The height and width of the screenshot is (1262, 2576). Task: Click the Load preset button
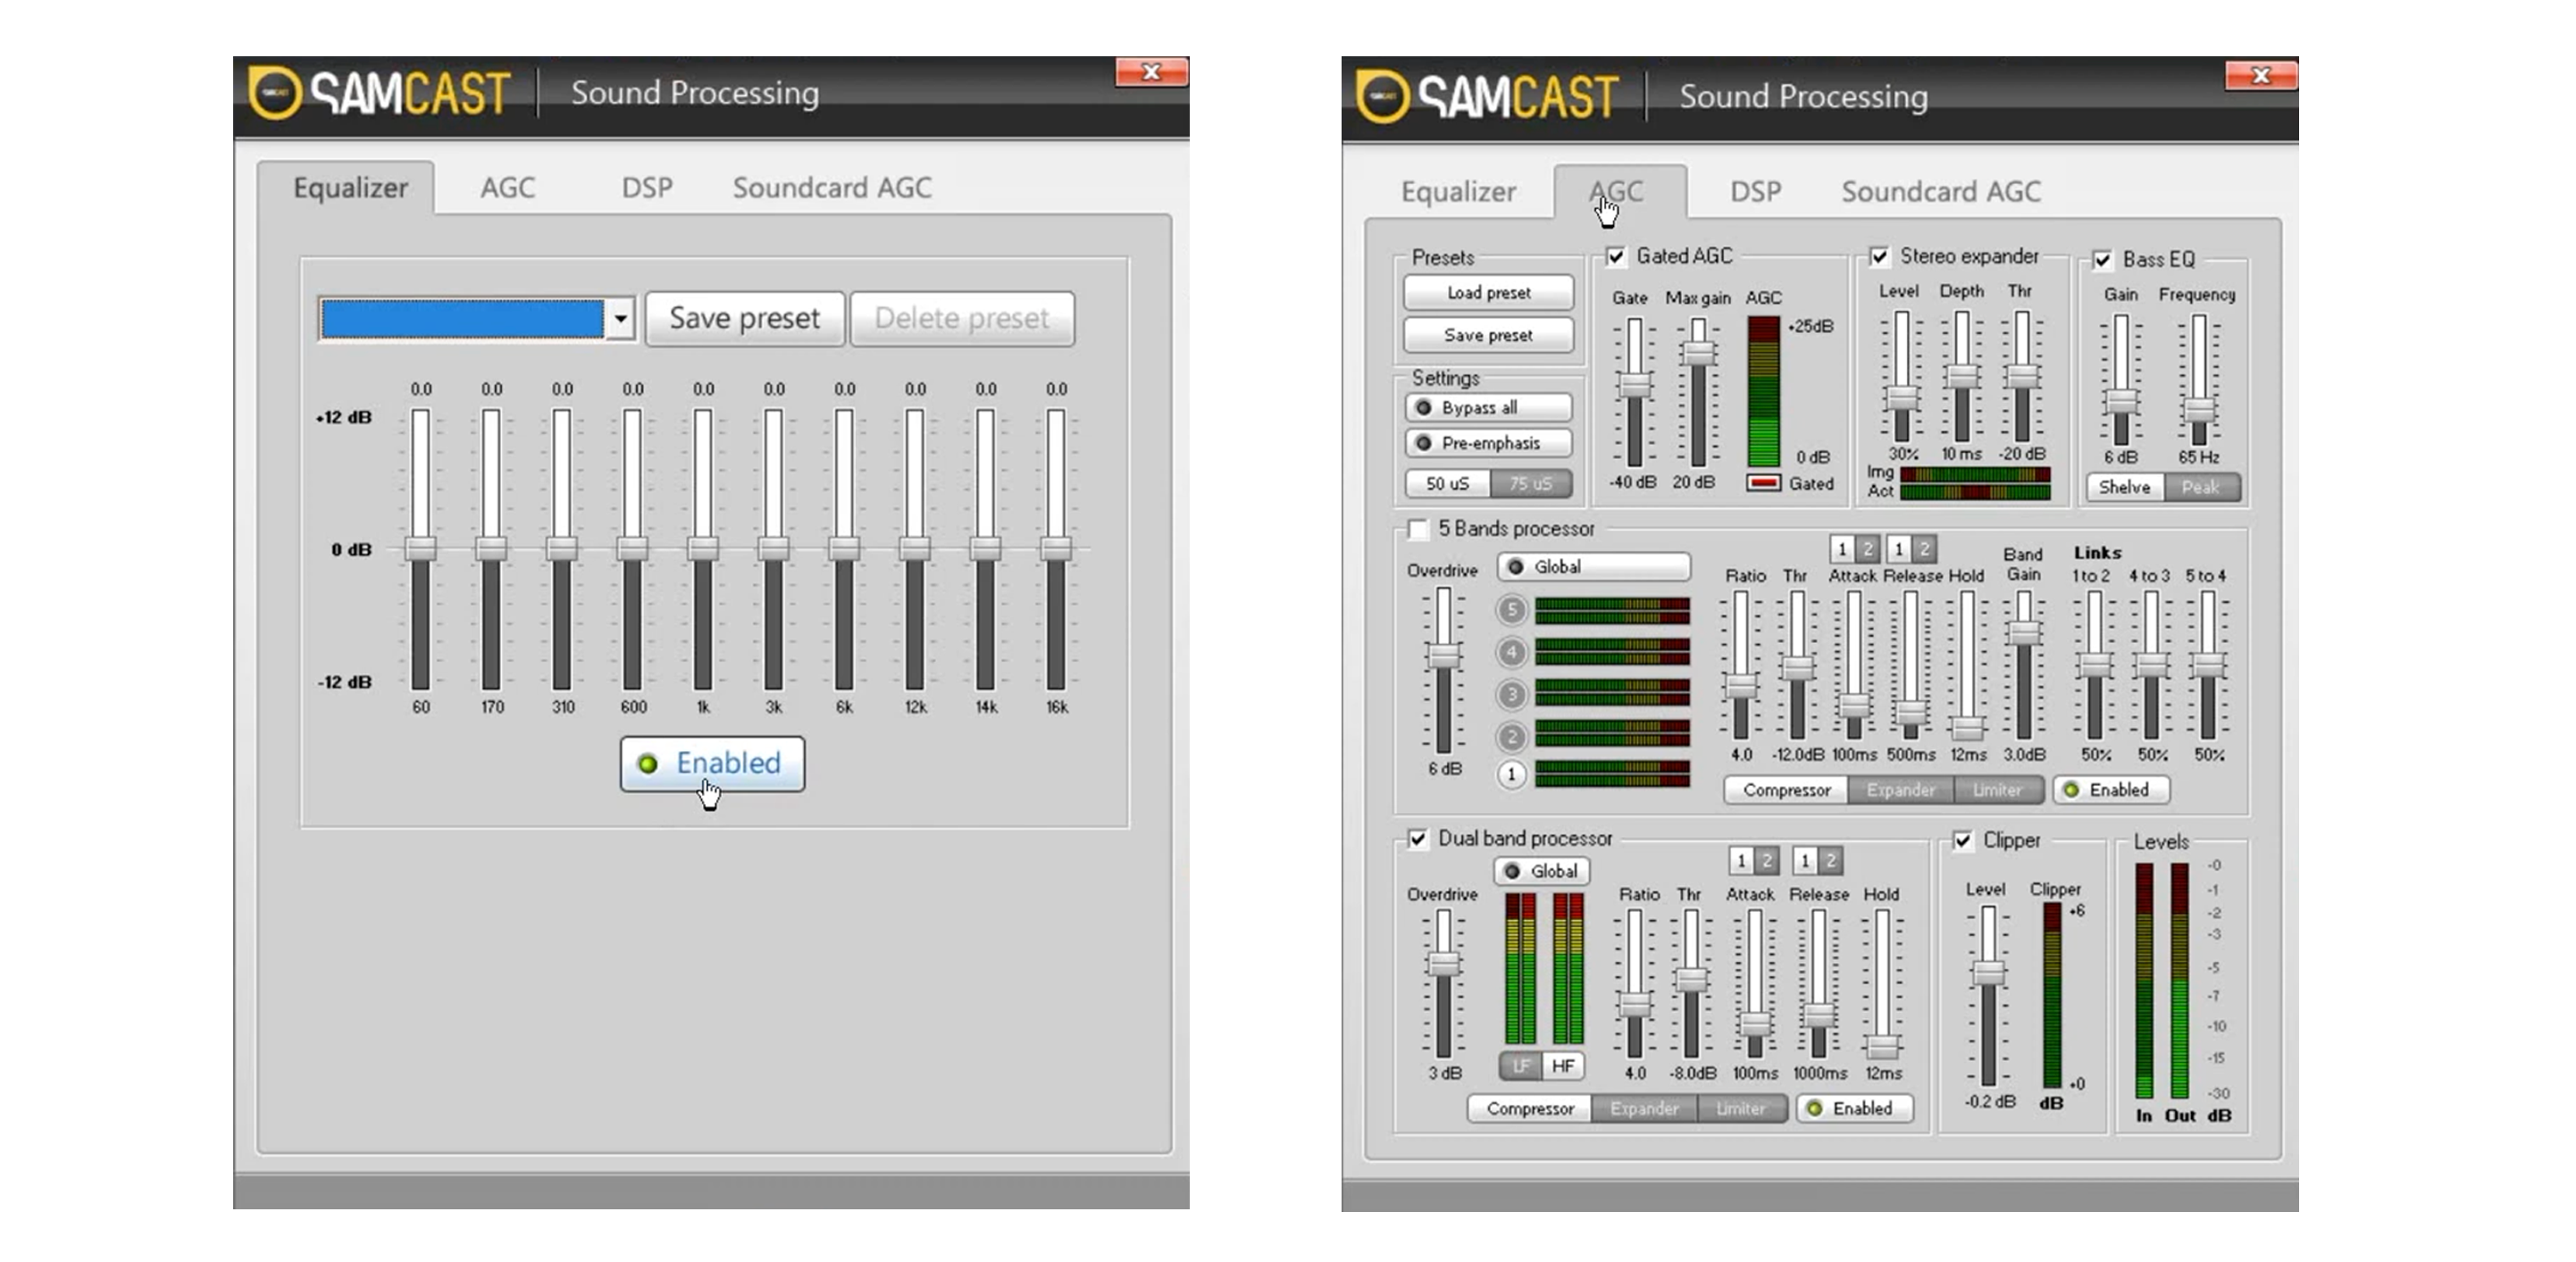pos(1488,293)
